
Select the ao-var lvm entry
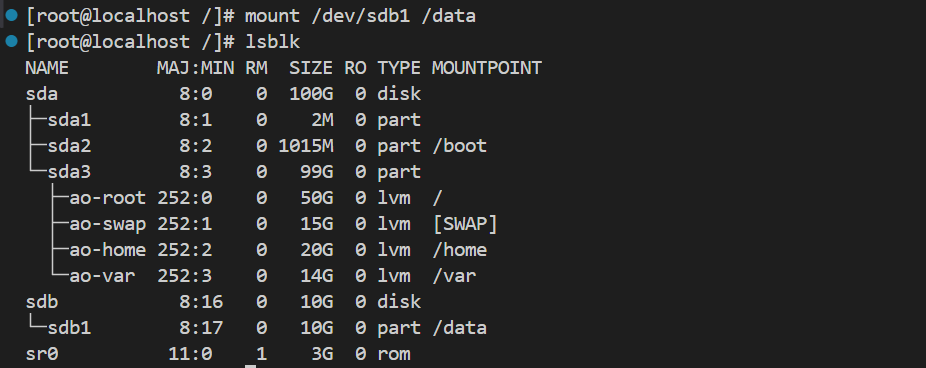click(x=102, y=276)
